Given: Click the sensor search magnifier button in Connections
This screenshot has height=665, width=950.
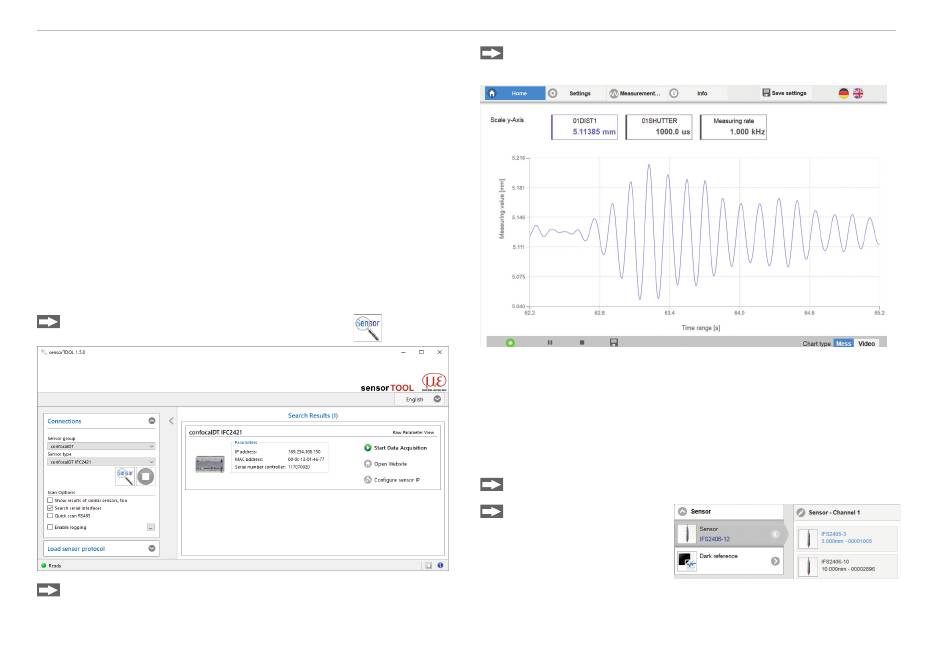Looking at the screenshot, I should [125, 476].
